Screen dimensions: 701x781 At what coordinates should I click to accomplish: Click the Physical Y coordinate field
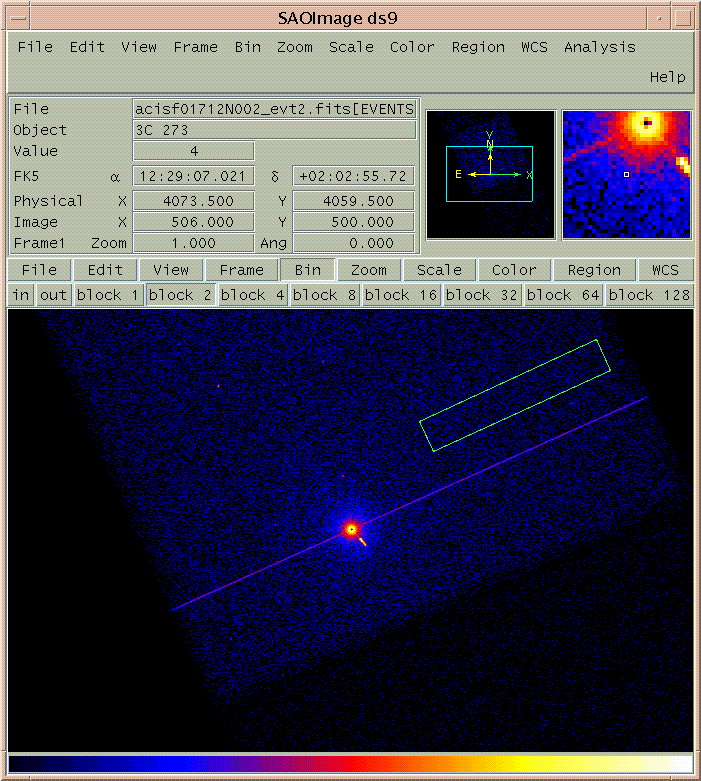tap(354, 201)
